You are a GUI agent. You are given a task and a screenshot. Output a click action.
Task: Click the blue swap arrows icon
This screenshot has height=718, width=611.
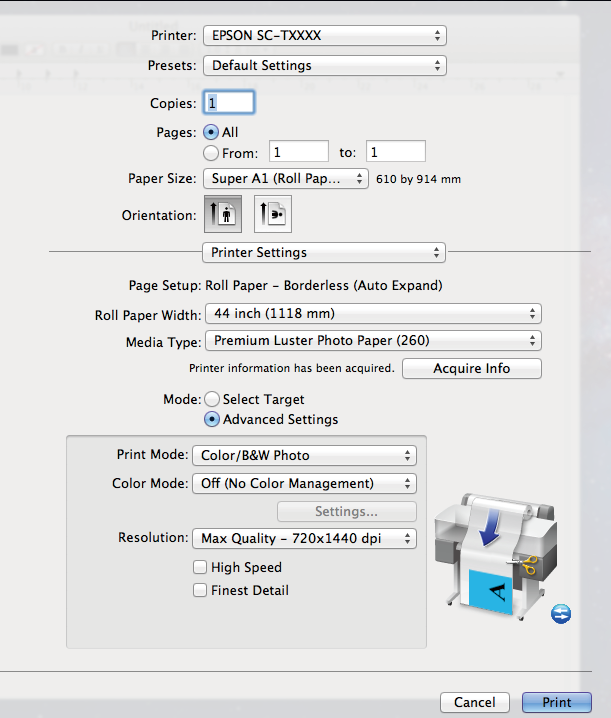pyautogui.click(x=561, y=614)
